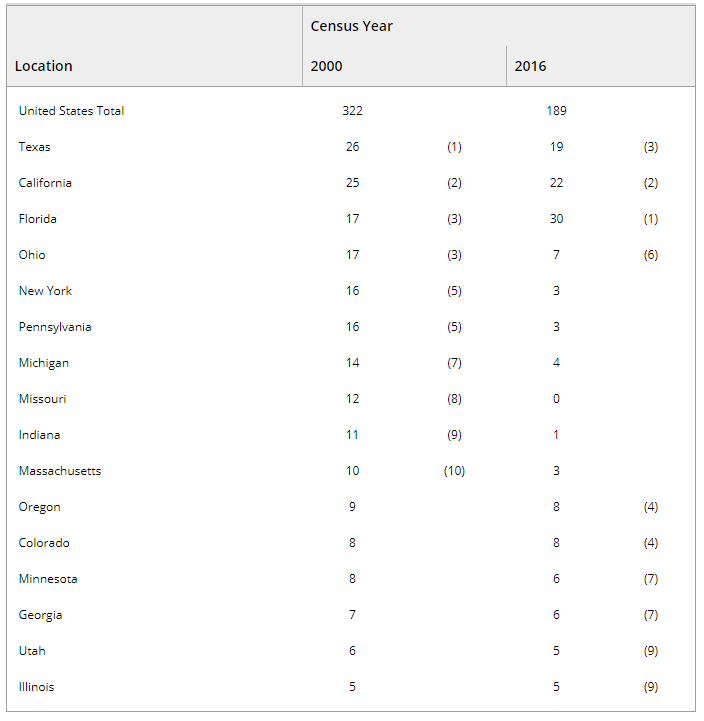Click the Utah location cell
The width and height of the screenshot is (704, 721).
tap(32, 651)
